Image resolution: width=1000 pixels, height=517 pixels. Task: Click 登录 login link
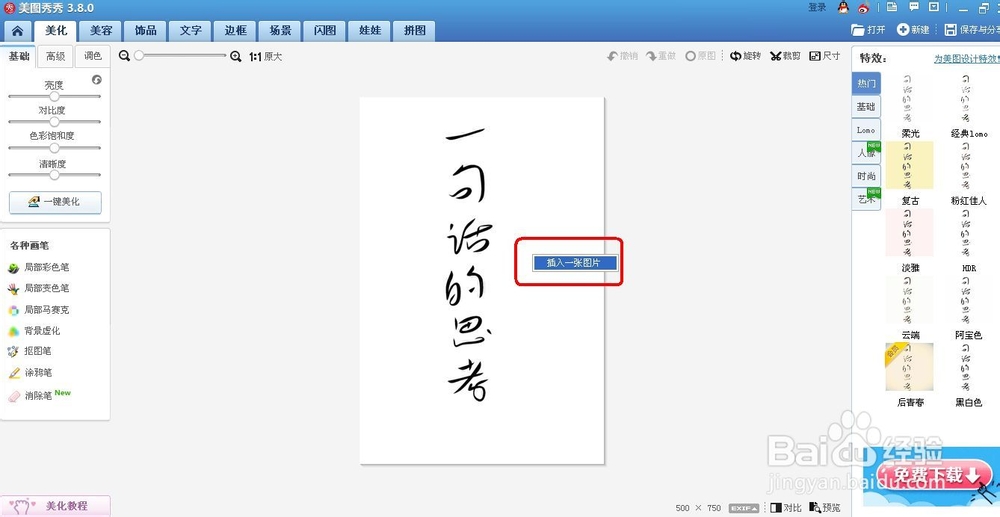coord(817,8)
